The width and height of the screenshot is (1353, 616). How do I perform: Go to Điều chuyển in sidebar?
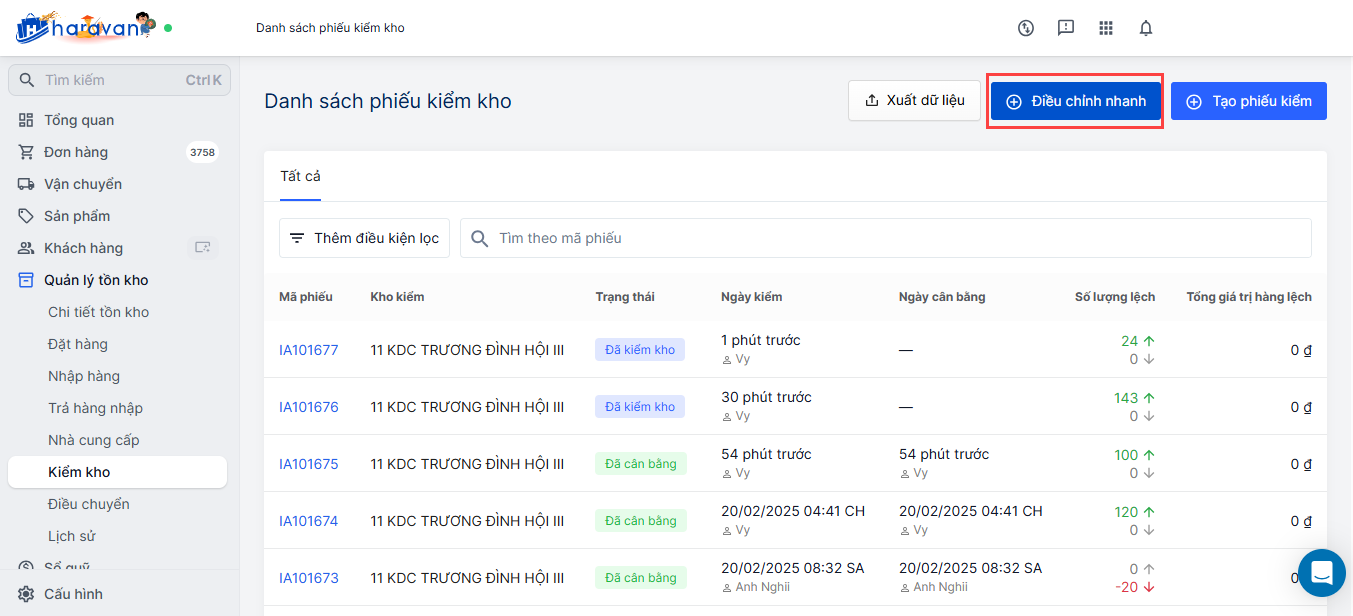[89, 504]
